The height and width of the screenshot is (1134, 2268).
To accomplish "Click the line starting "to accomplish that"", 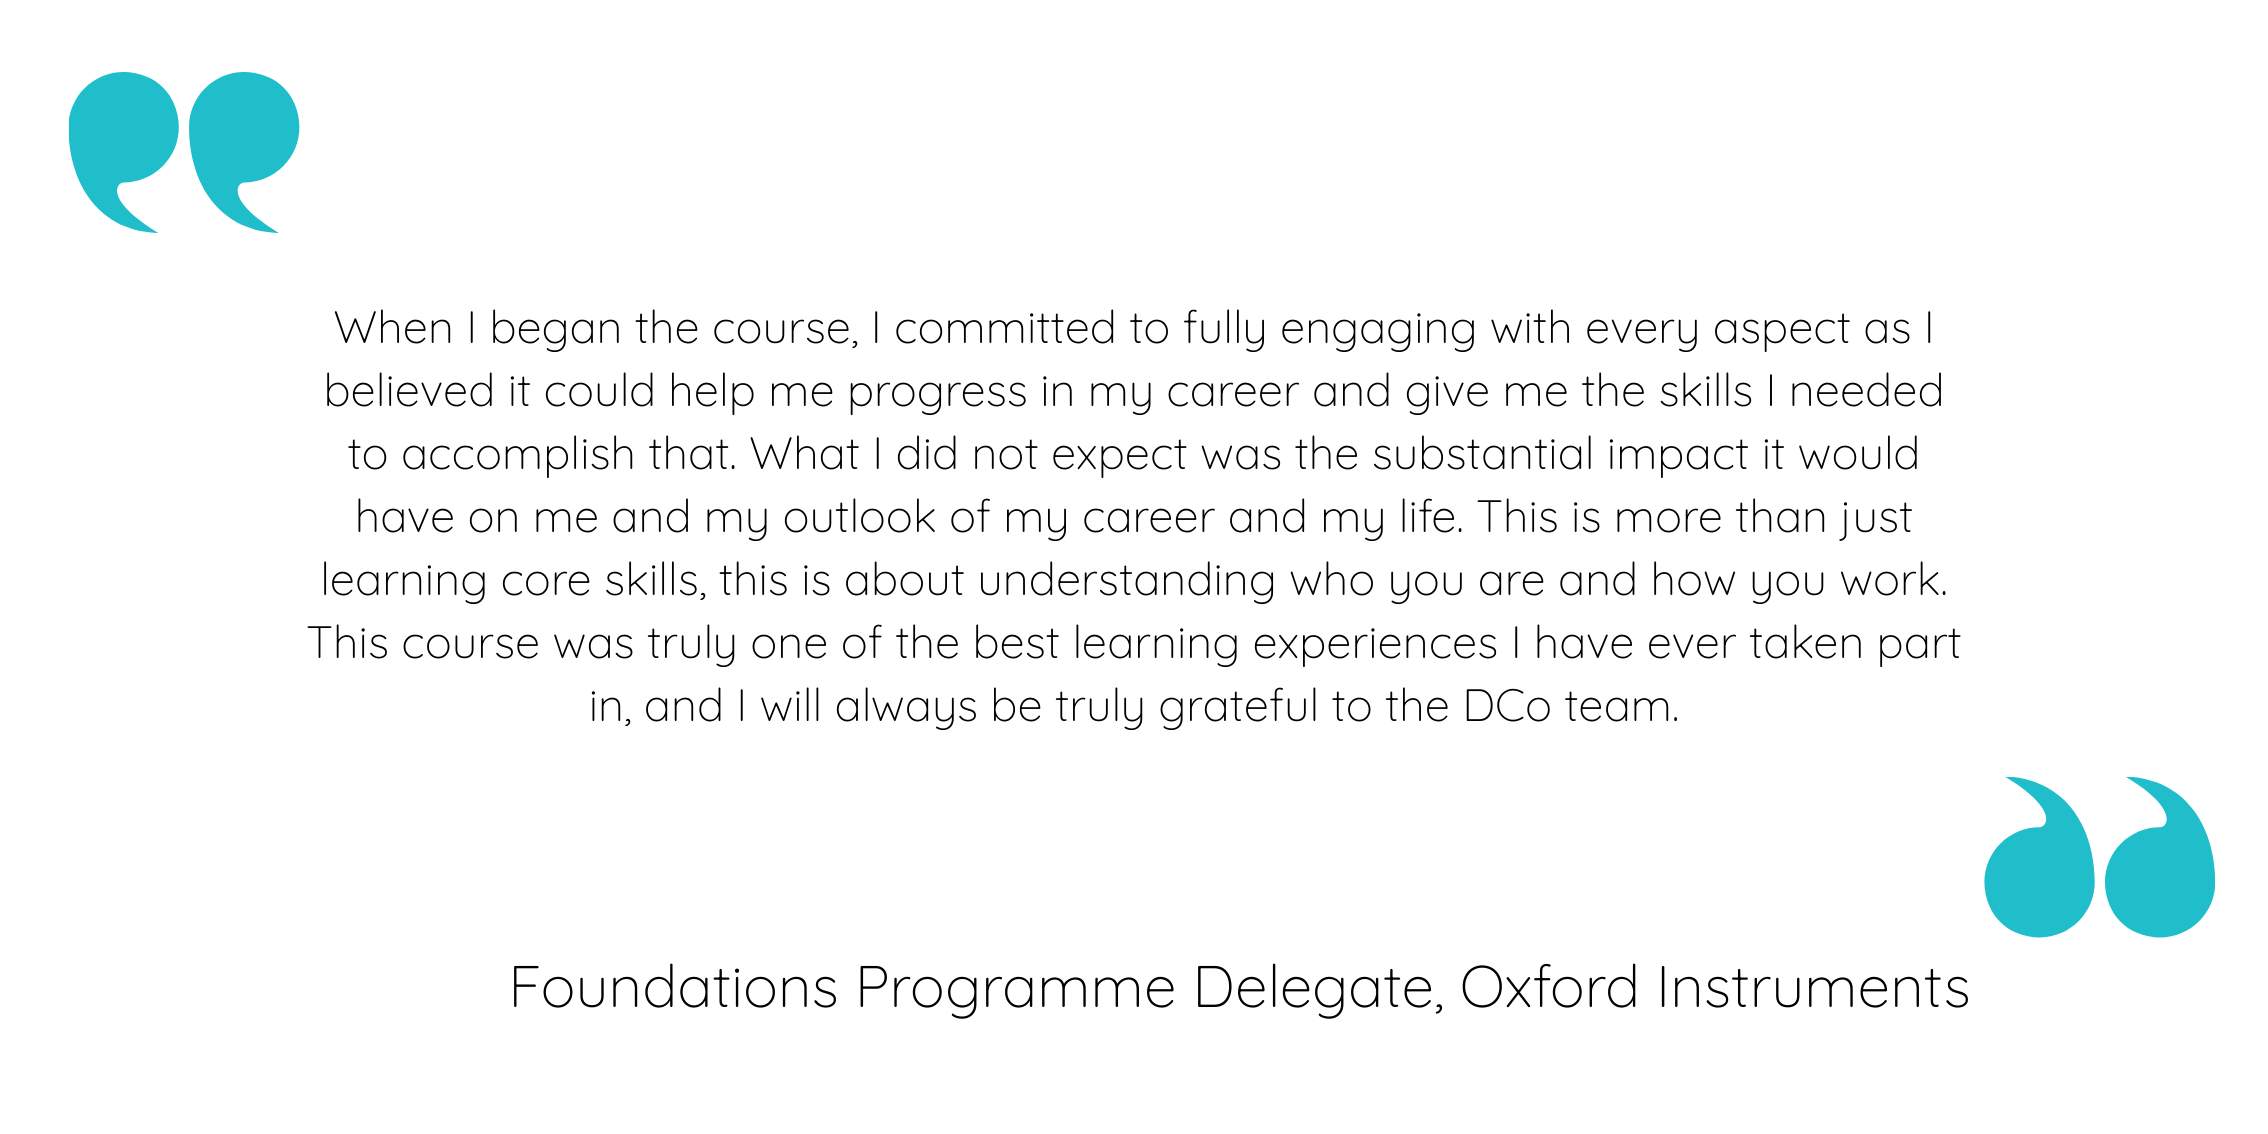I will [1133, 455].
